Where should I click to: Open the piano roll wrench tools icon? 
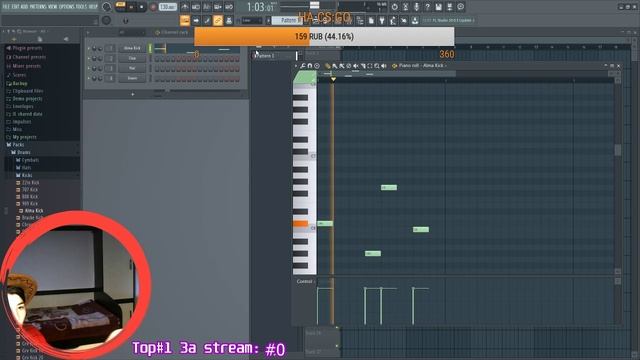point(303,66)
